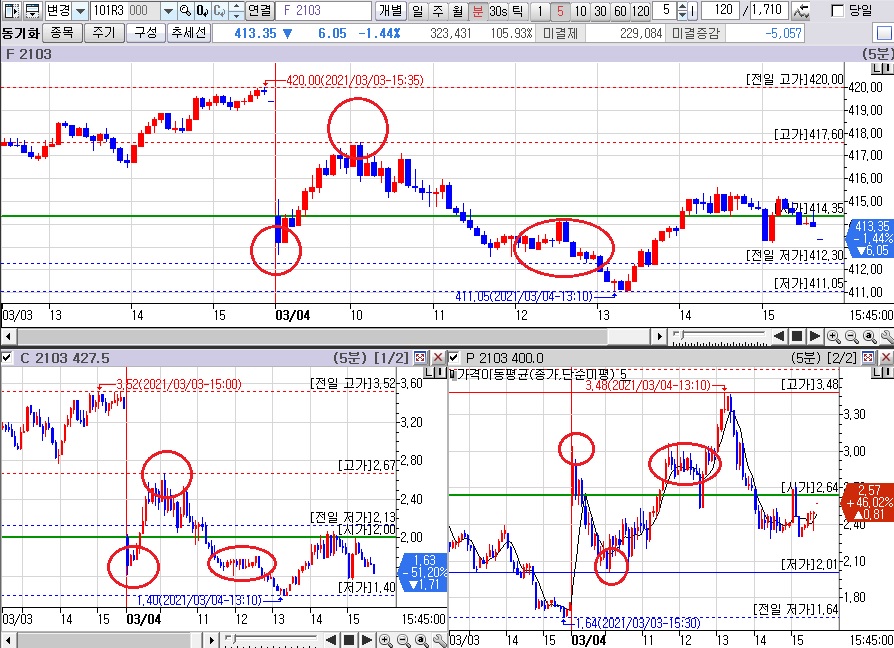894x648 pixels.
Task: Select the 일 daily period
Action: [418, 10]
